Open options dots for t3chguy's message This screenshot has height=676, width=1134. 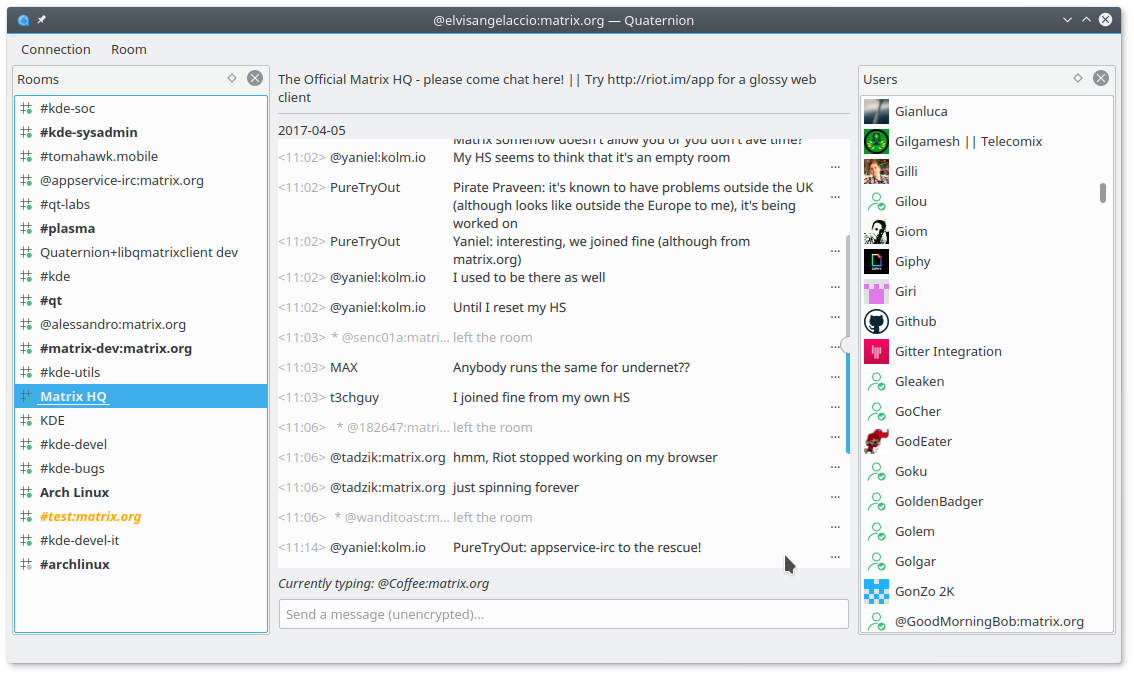[835, 408]
